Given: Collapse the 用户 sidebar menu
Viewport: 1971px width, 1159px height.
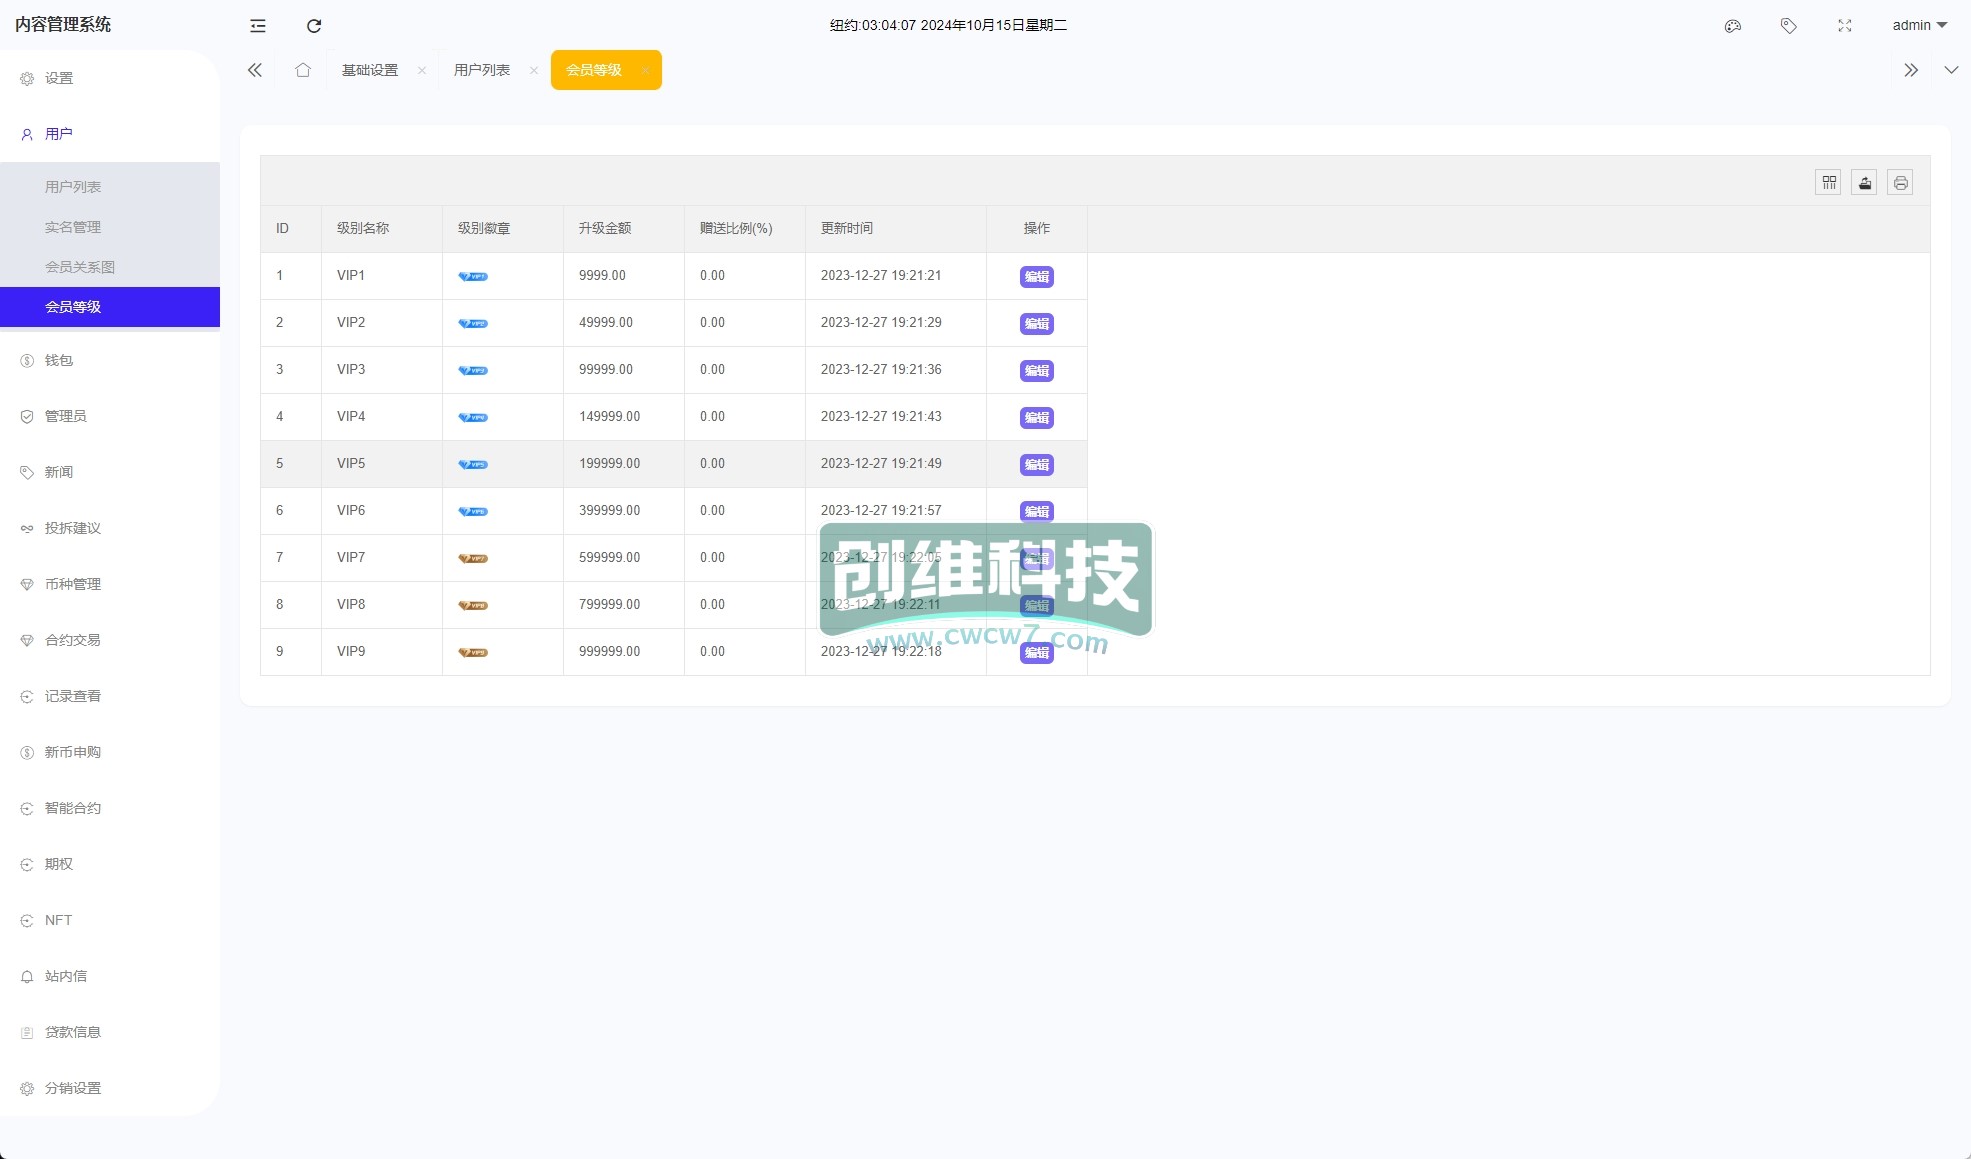Looking at the screenshot, I should tap(110, 134).
